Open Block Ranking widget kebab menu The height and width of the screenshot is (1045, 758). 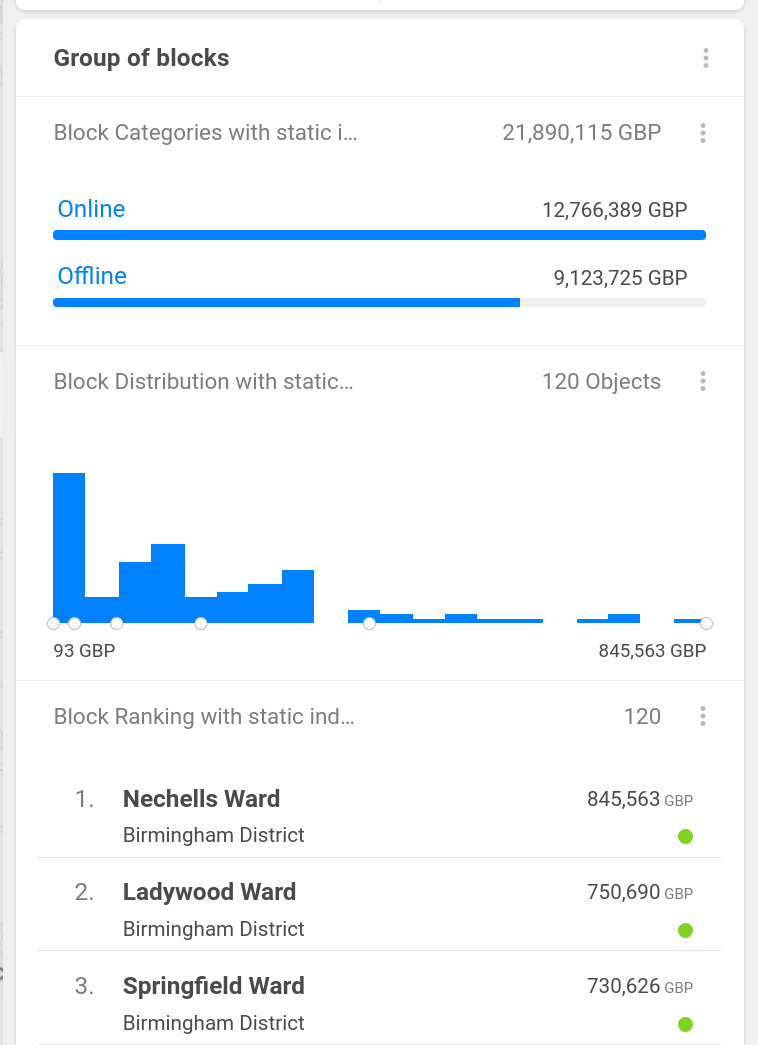point(703,716)
